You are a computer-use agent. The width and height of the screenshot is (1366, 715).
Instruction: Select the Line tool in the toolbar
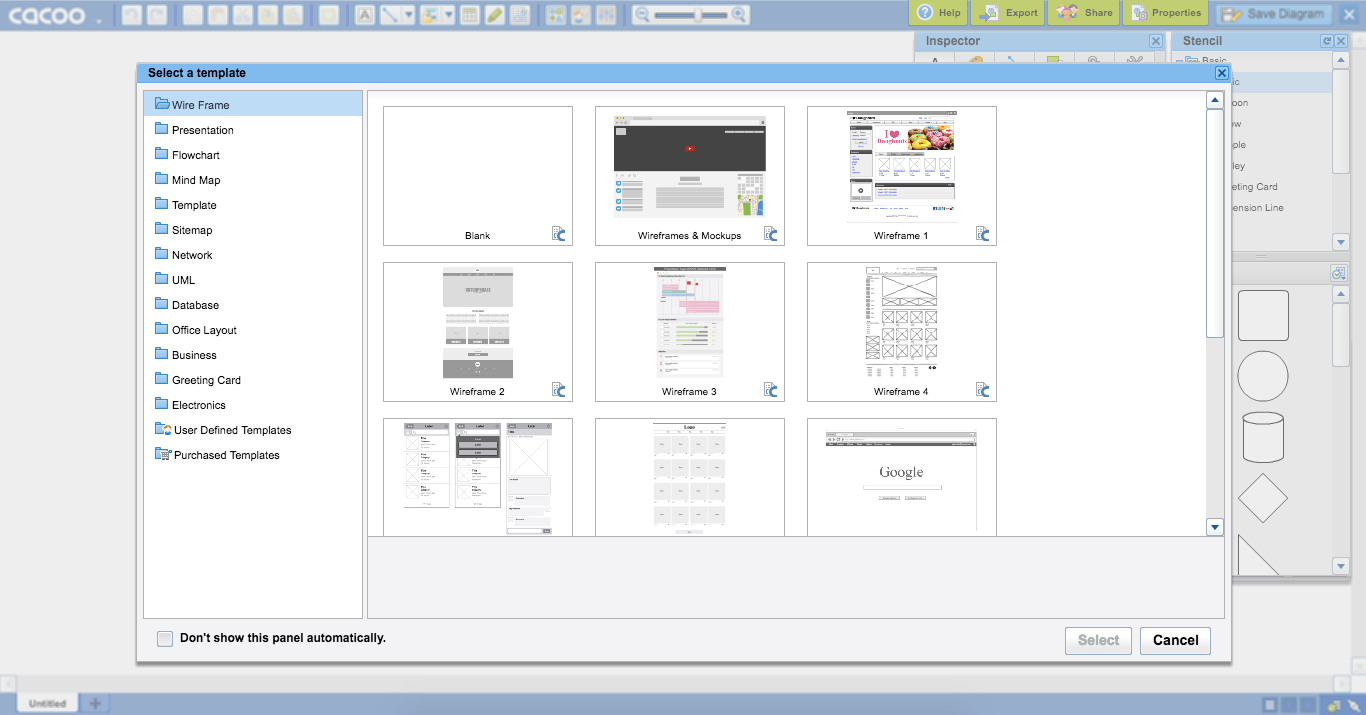[389, 15]
